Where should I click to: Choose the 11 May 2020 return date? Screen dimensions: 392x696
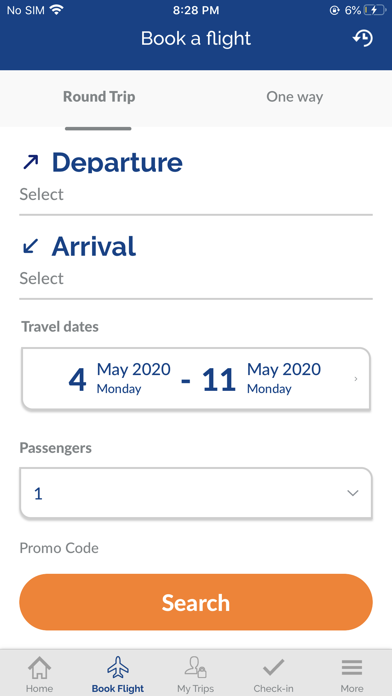pos(261,379)
